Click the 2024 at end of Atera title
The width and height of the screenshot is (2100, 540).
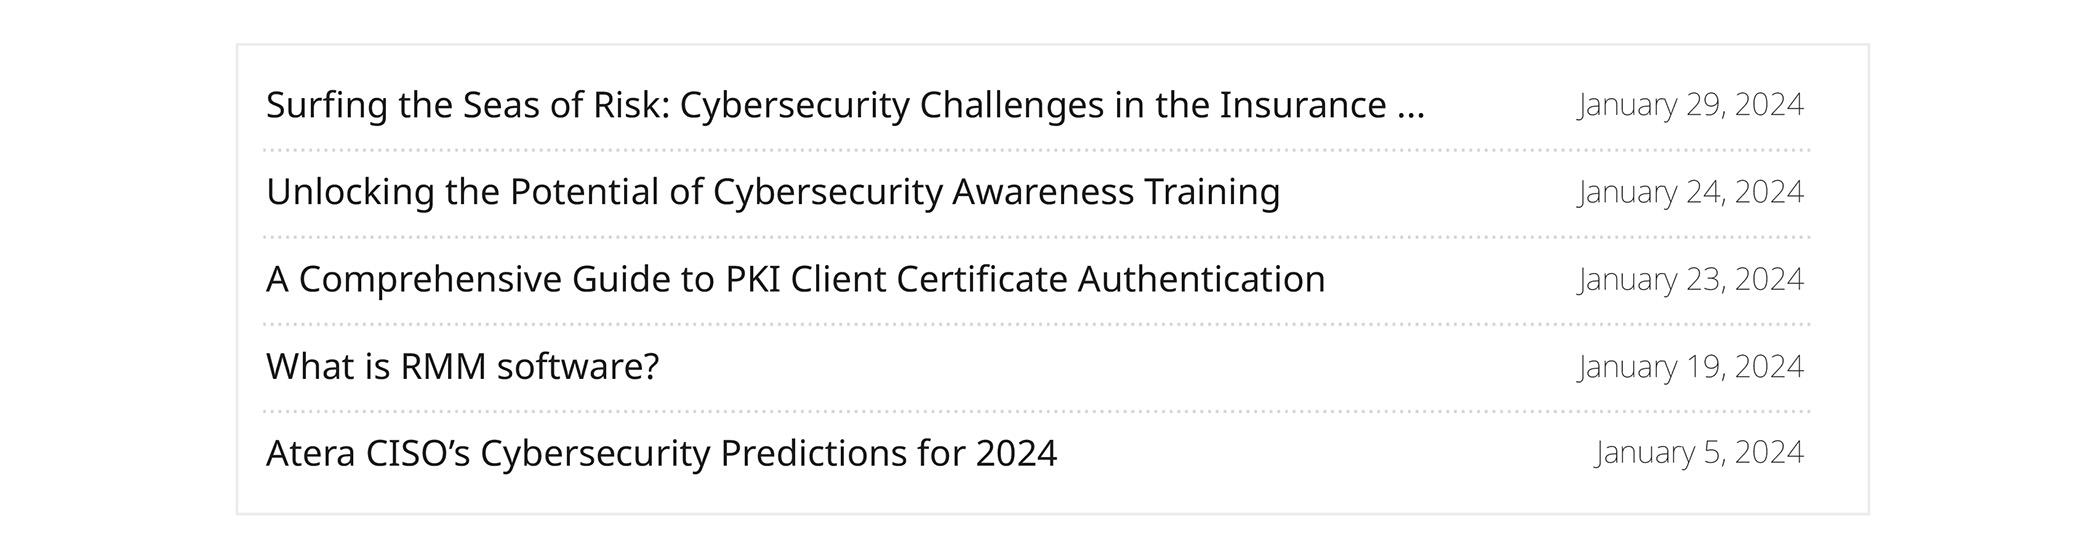pyautogui.click(x=1016, y=454)
